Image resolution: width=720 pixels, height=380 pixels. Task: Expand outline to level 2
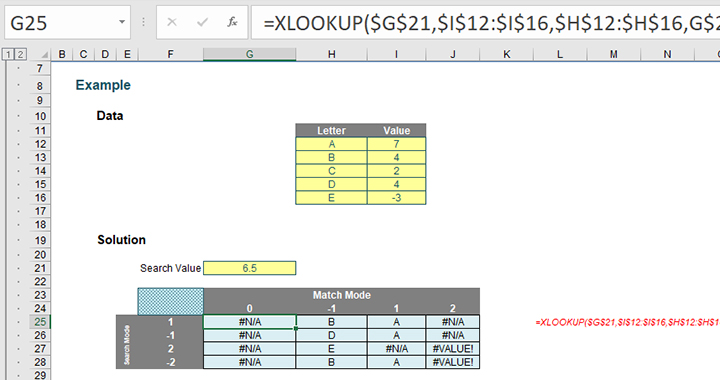(x=20, y=55)
